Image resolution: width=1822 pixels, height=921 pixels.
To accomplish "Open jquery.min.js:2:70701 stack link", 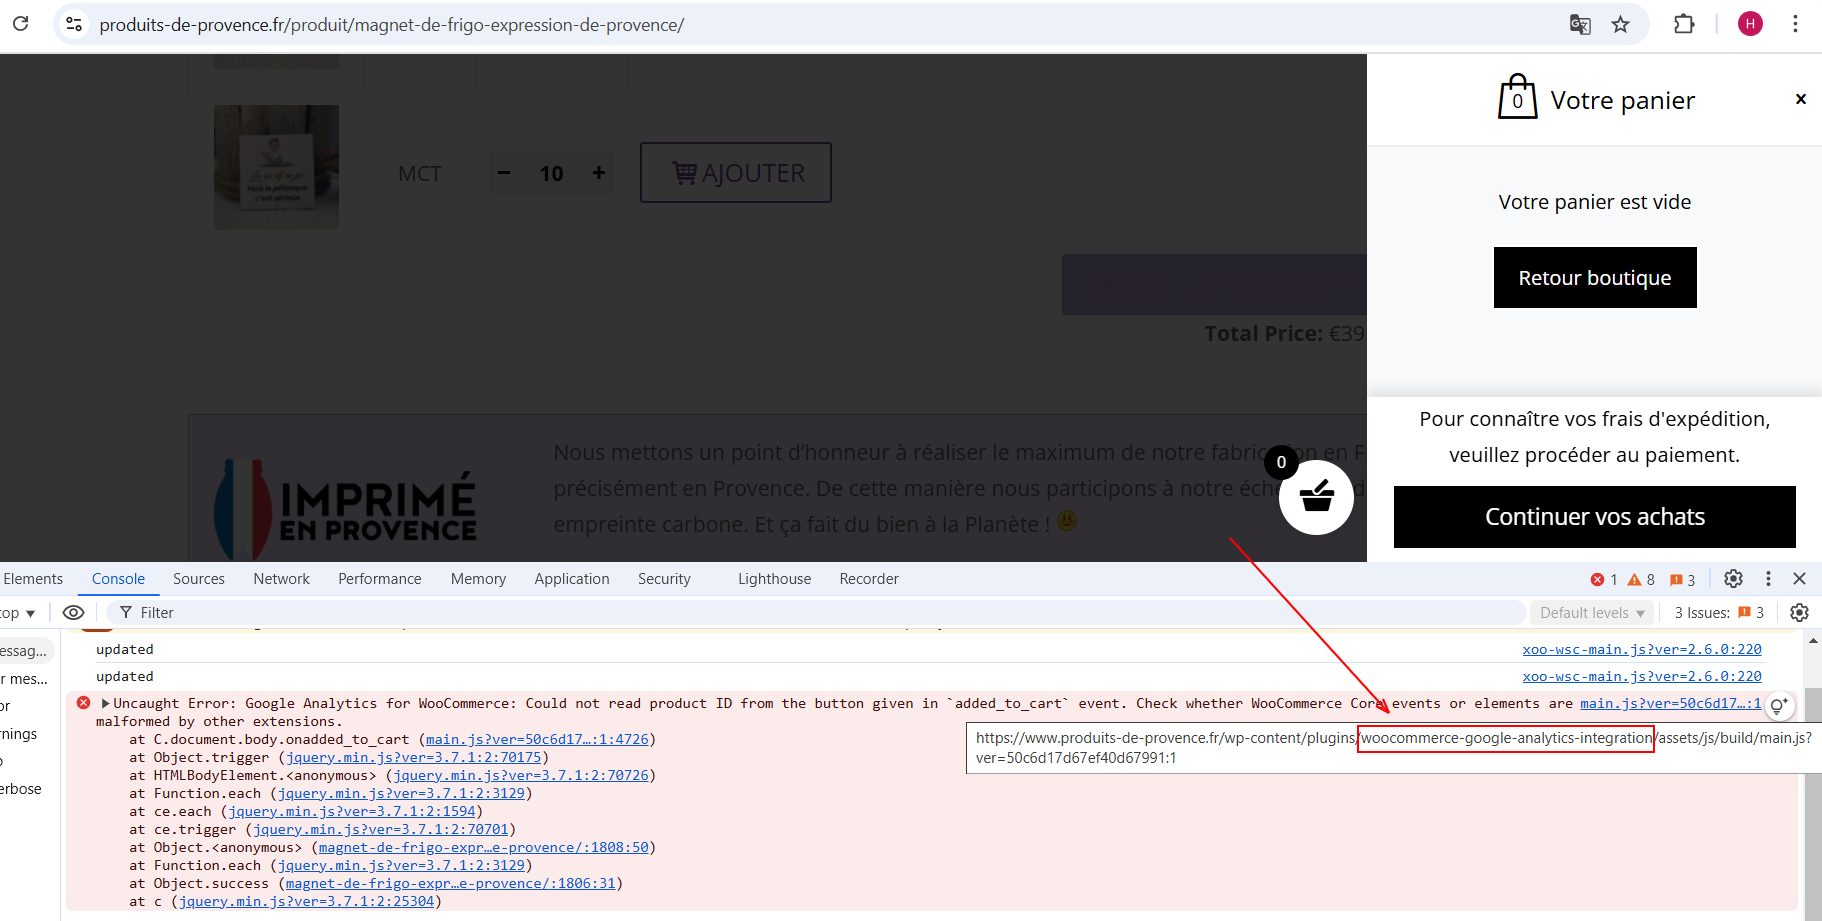I will click(381, 829).
